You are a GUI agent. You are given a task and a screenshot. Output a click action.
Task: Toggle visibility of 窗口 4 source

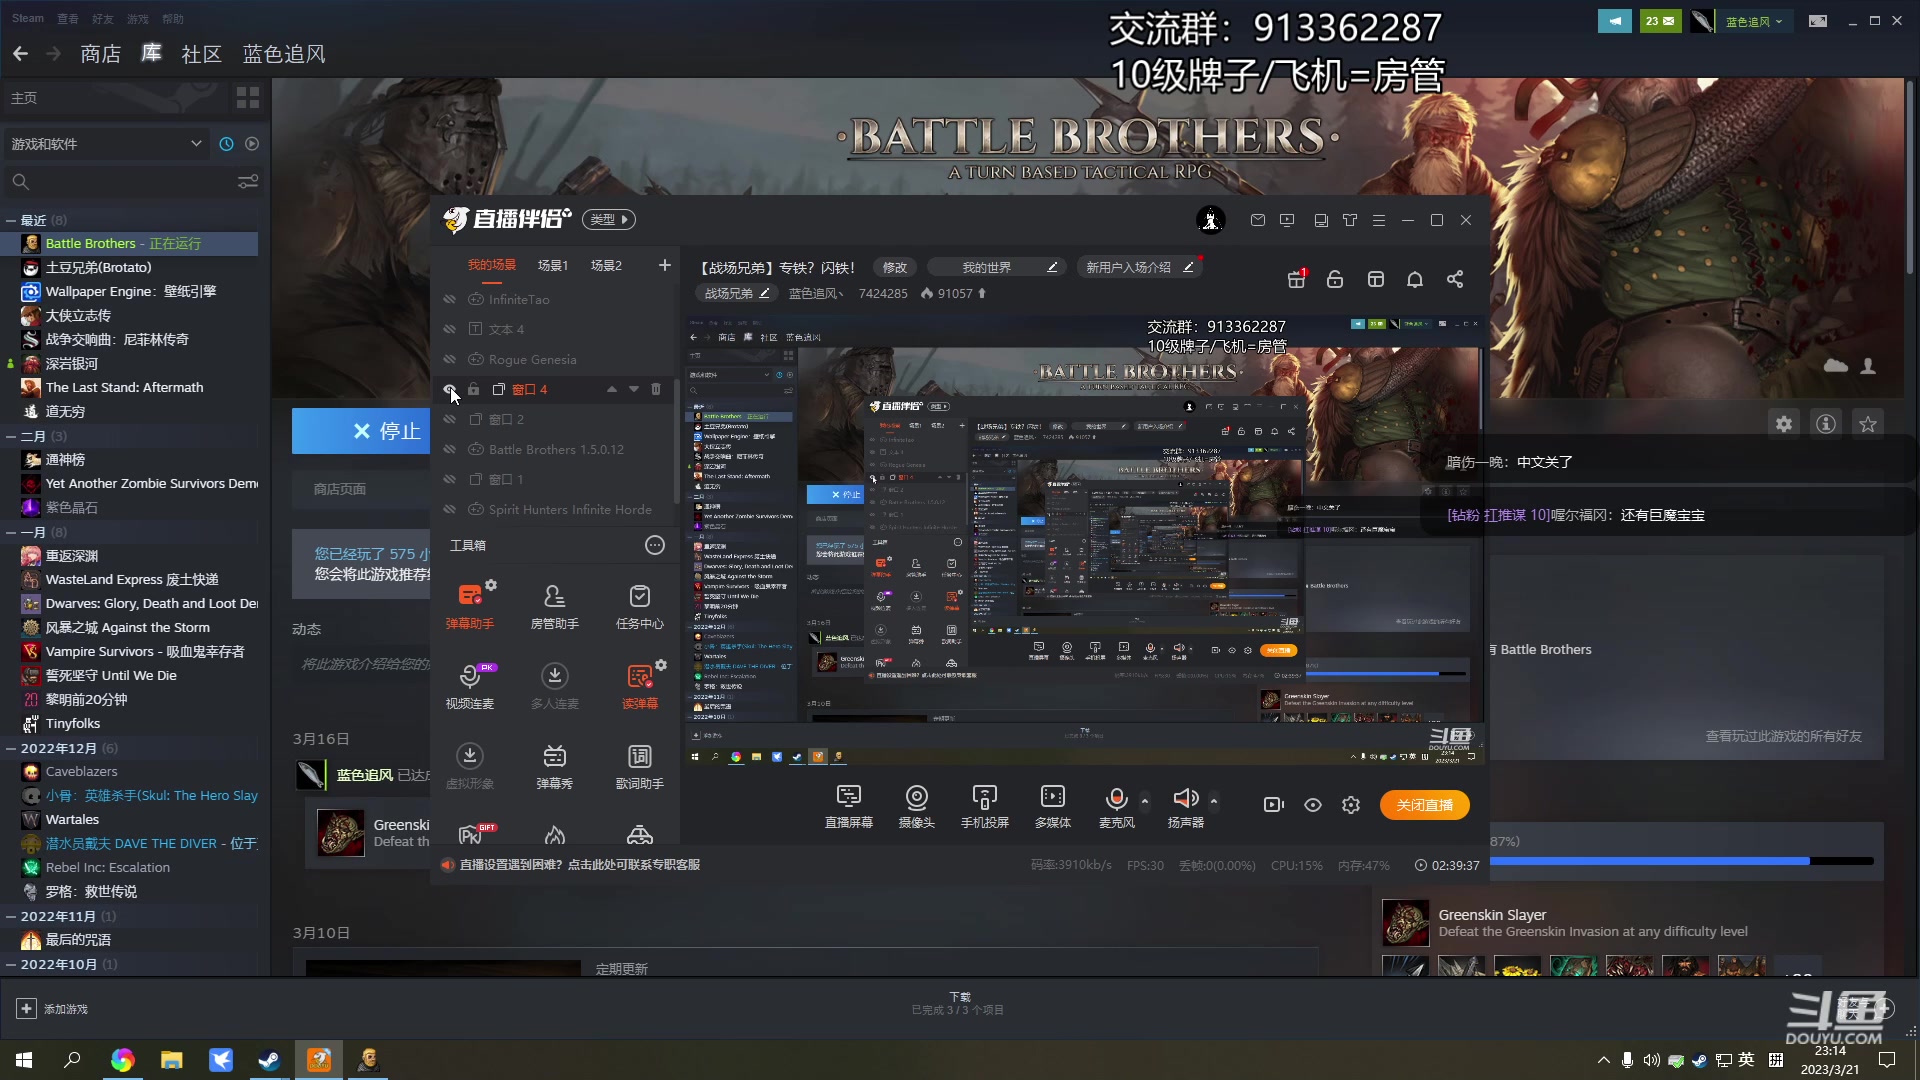(x=449, y=389)
